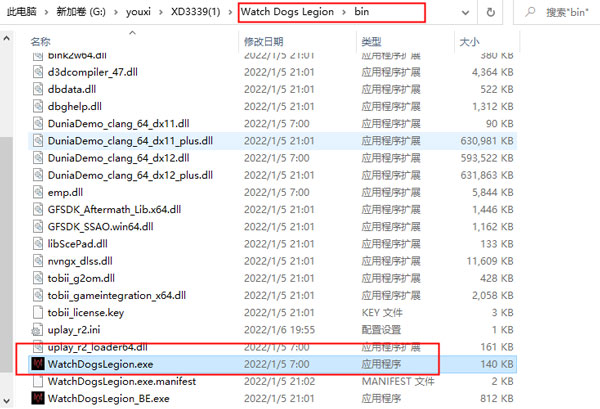Screen dimensions: 600x409
Task: Go to XD3339(1) folder in the breadcrumb
Action: click(196, 12)
